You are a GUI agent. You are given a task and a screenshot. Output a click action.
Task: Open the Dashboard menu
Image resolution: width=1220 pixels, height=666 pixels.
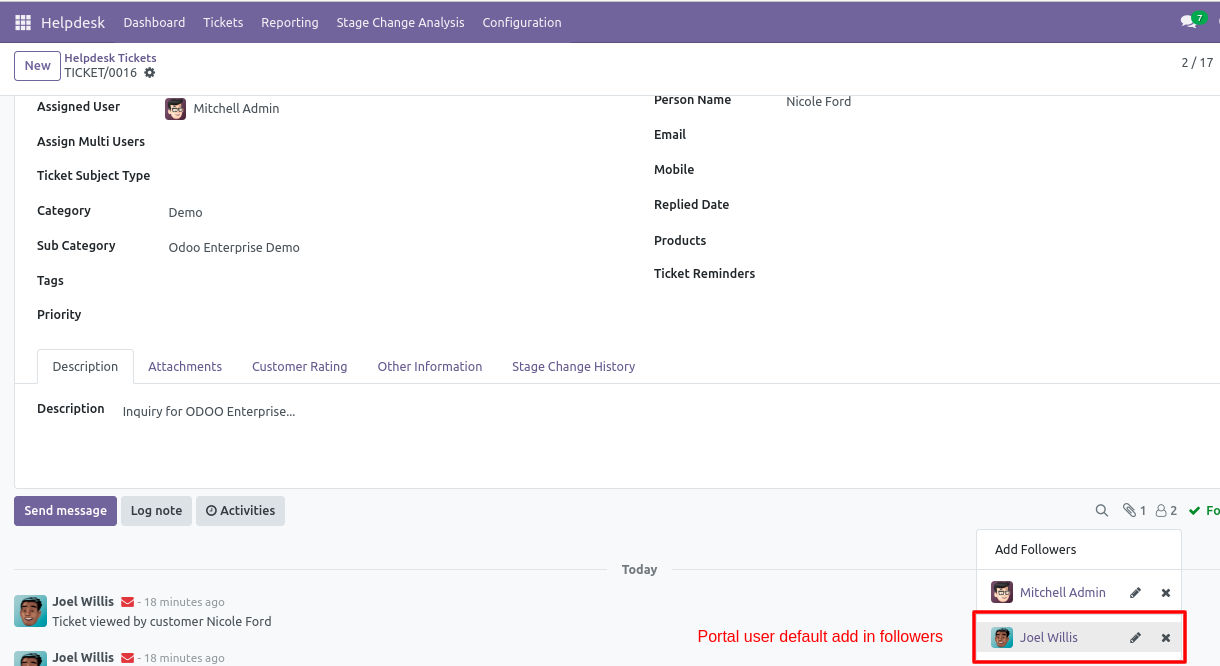[x=154, y=22]
